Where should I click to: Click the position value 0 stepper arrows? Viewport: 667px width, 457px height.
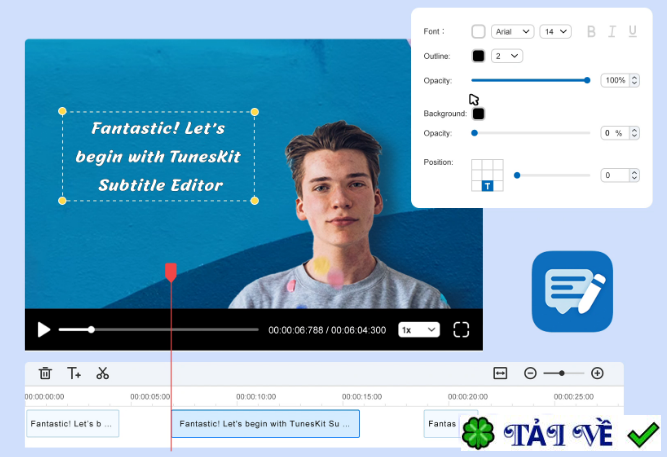tap(634, 175)
